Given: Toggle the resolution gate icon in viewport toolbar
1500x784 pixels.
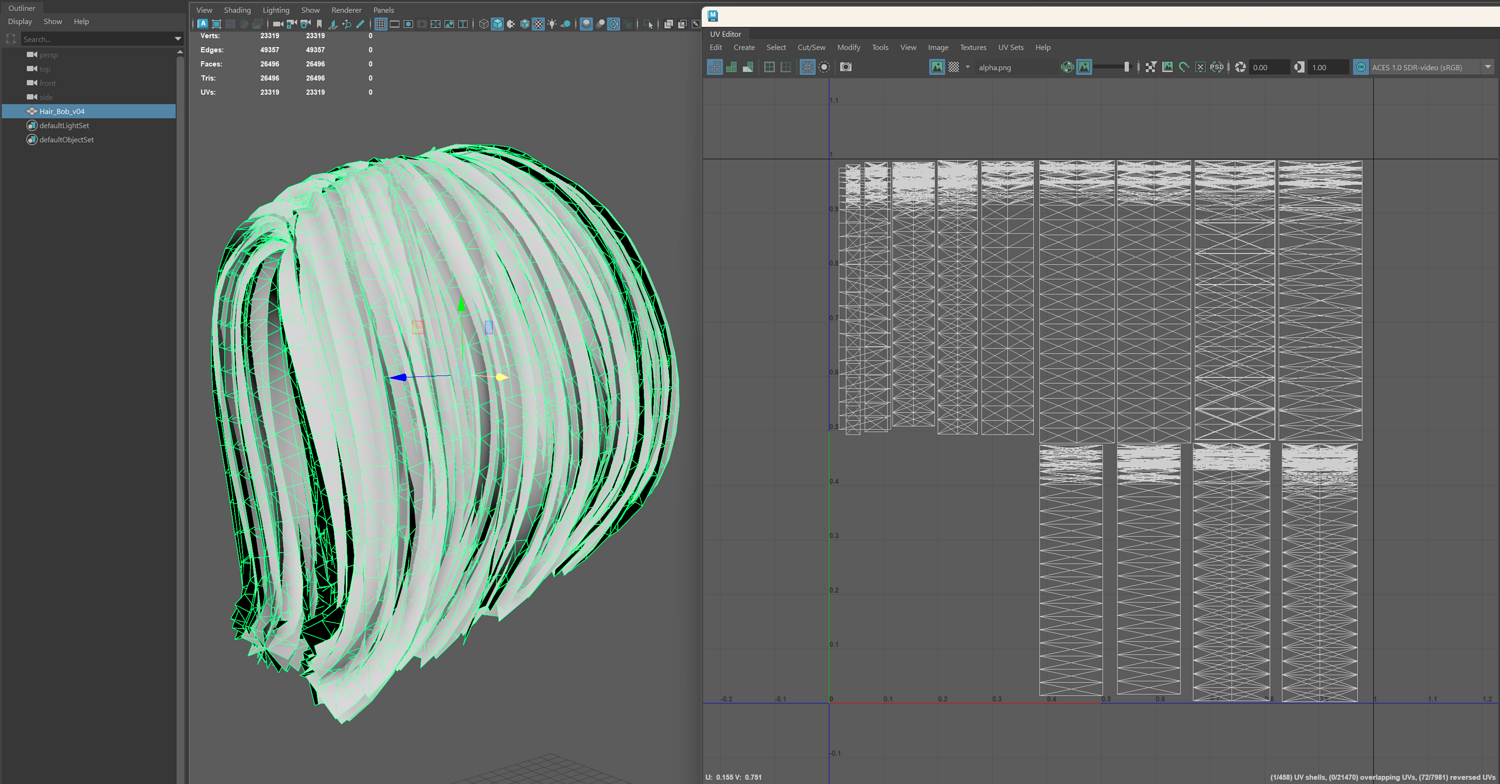Looking at the screenshot, I should coord(409,24).
